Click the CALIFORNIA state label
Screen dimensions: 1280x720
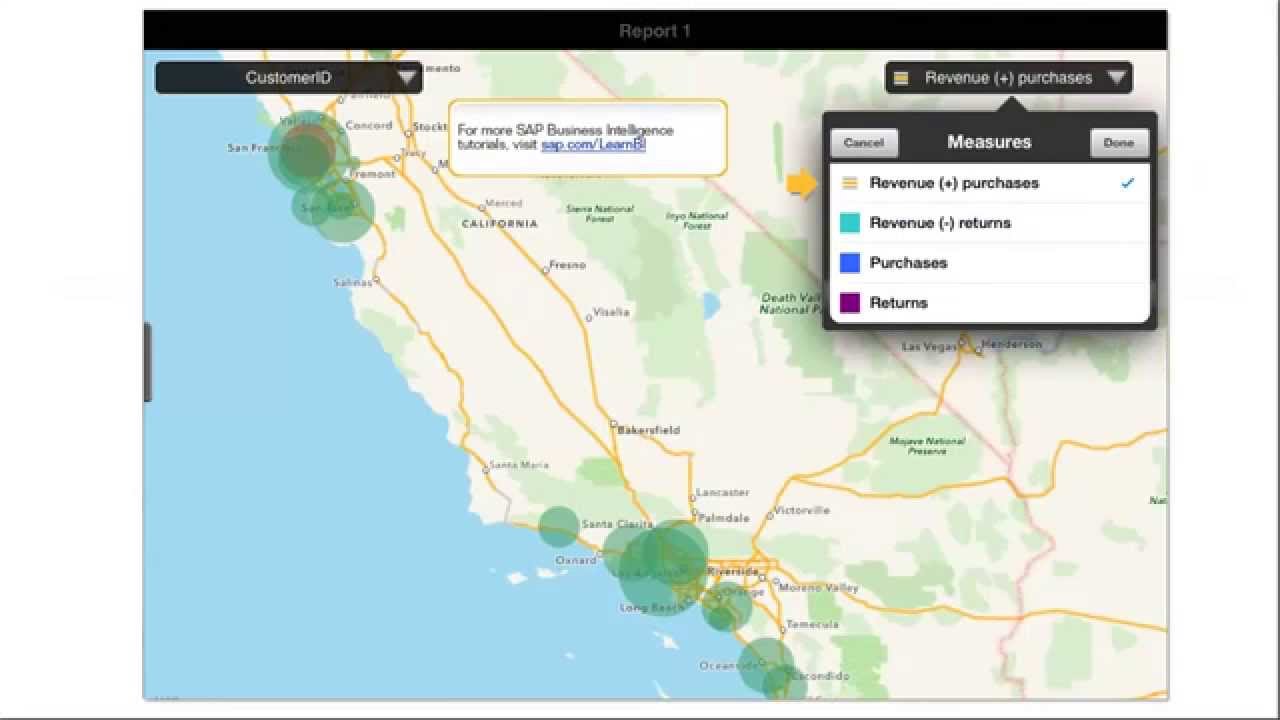(x=500, y=224)
